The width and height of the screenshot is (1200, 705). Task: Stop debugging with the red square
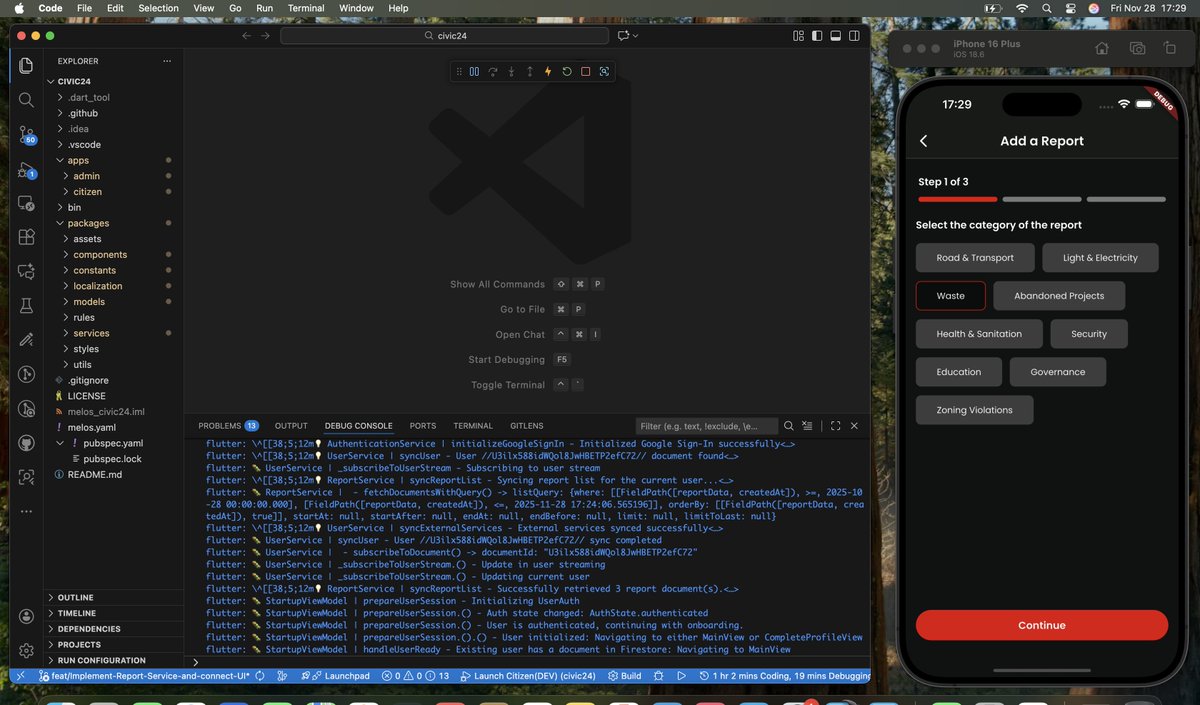tap(585, 71)
